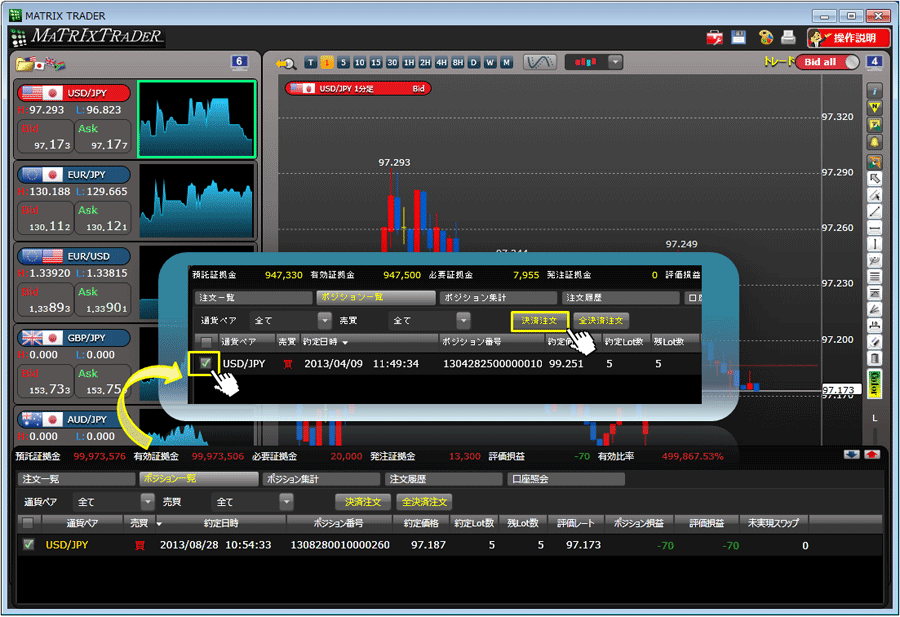Click the USD/JPY Bid 97.173 rate button

click(x=45, y=137)
